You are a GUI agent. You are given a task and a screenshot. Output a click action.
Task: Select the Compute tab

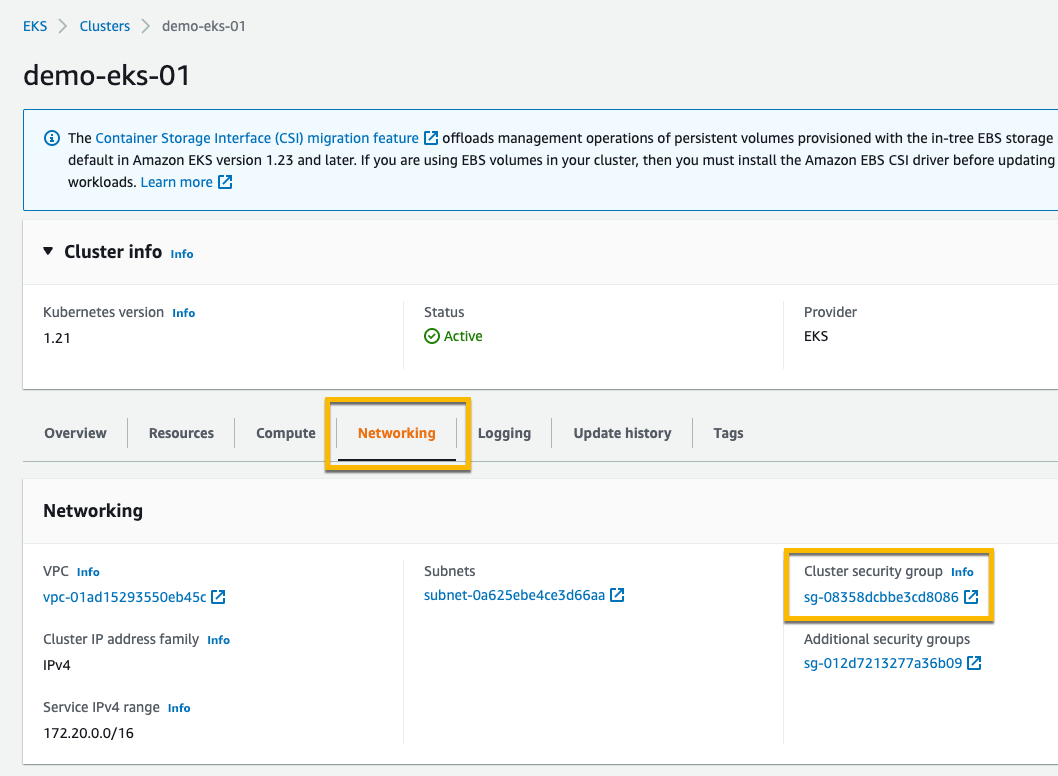pos(285,433)
